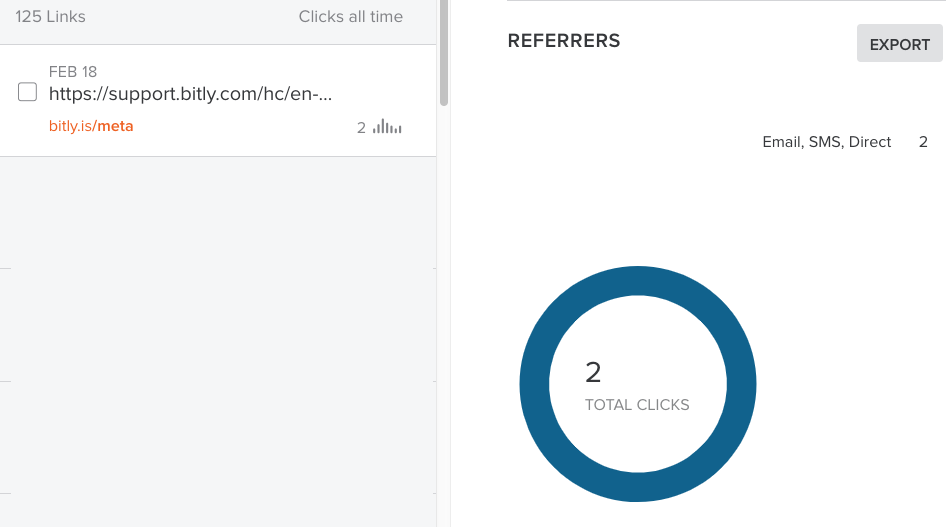Click the 'Clicks all time' column header
946x527 pixels.
(x=351, y=16)
